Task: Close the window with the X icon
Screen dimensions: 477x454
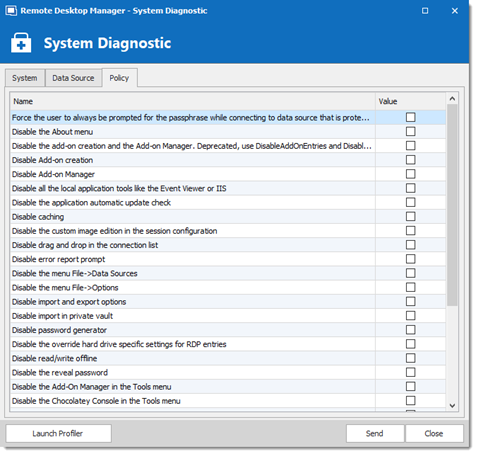Action: tap(455, 11)
